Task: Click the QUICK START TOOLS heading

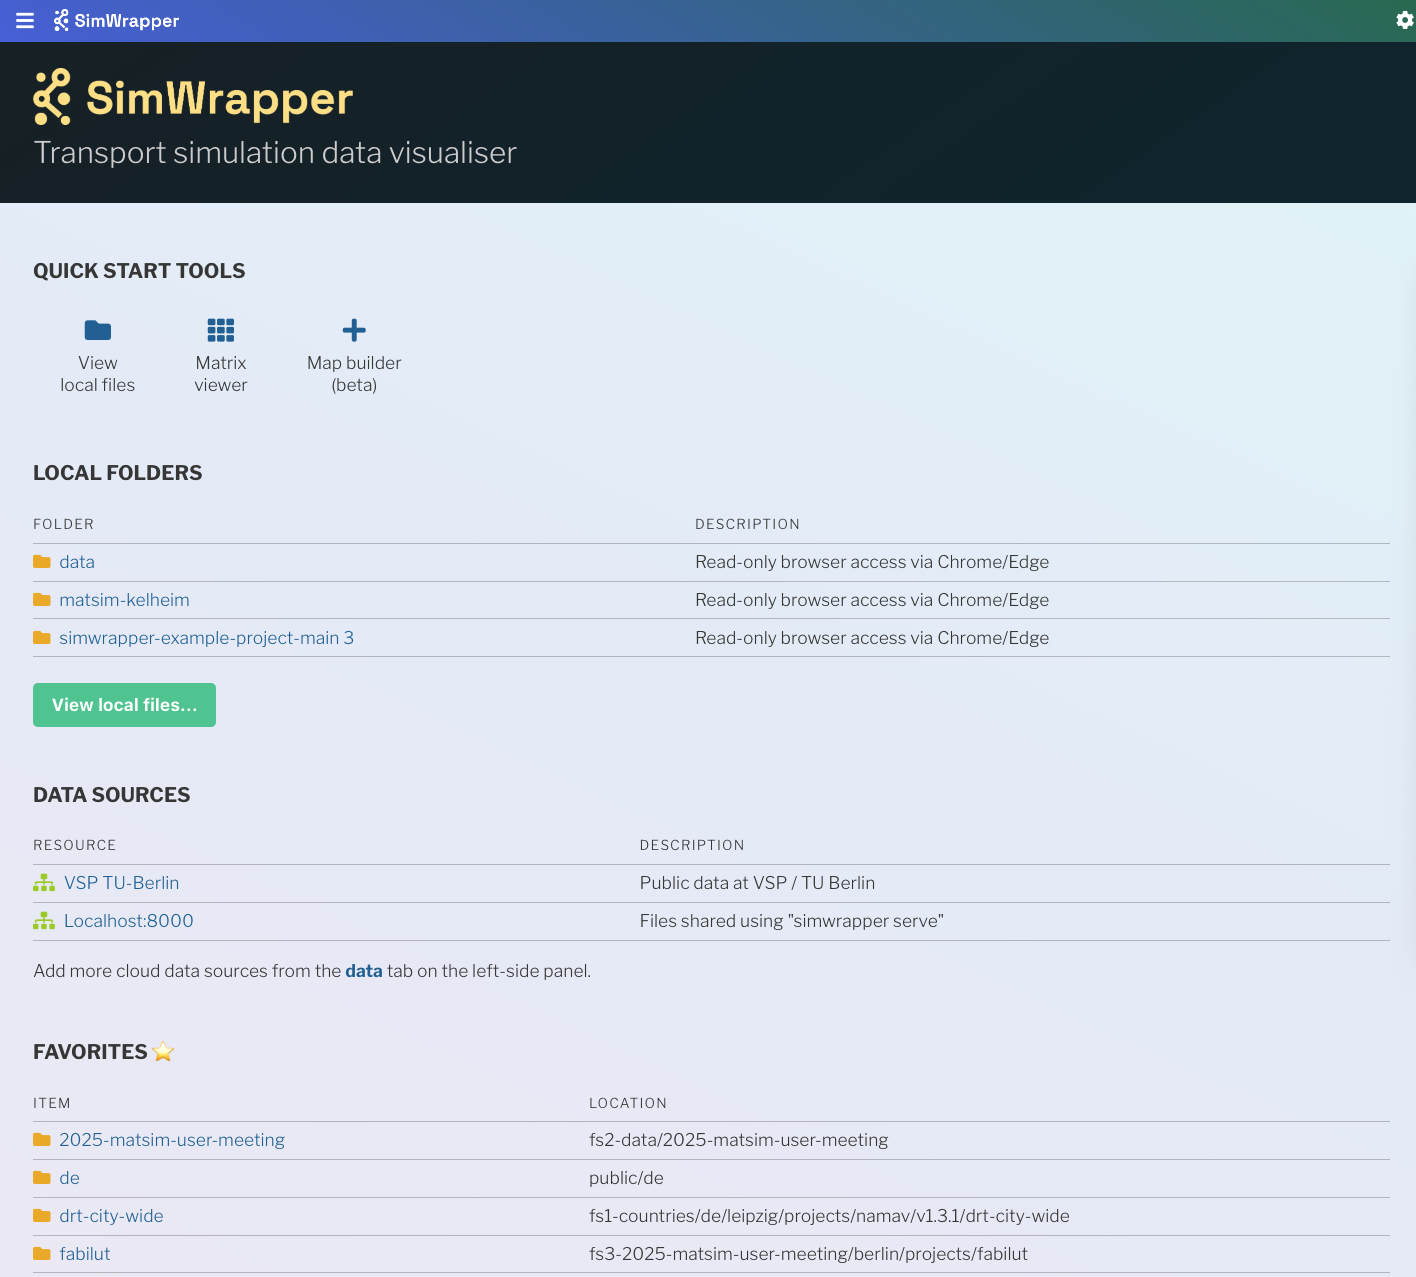Action: coord(139,271)
